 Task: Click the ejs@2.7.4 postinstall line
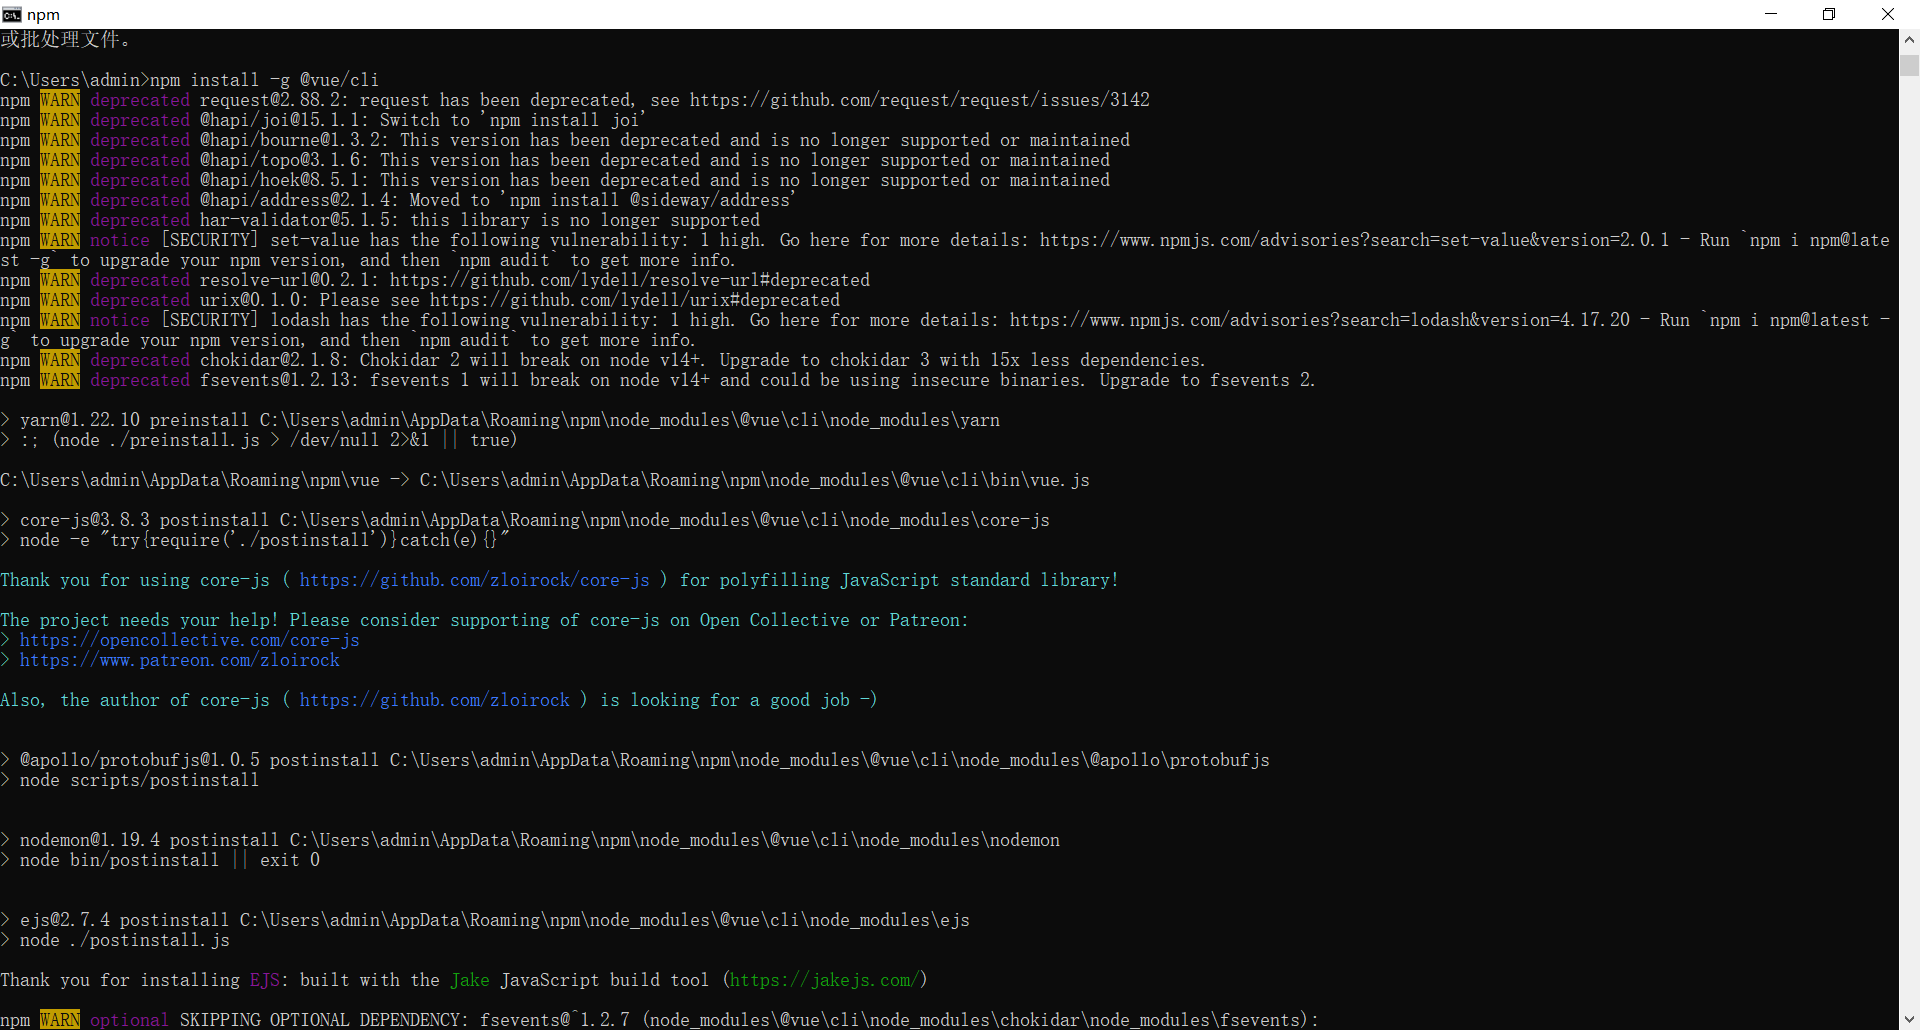[485, 920]
